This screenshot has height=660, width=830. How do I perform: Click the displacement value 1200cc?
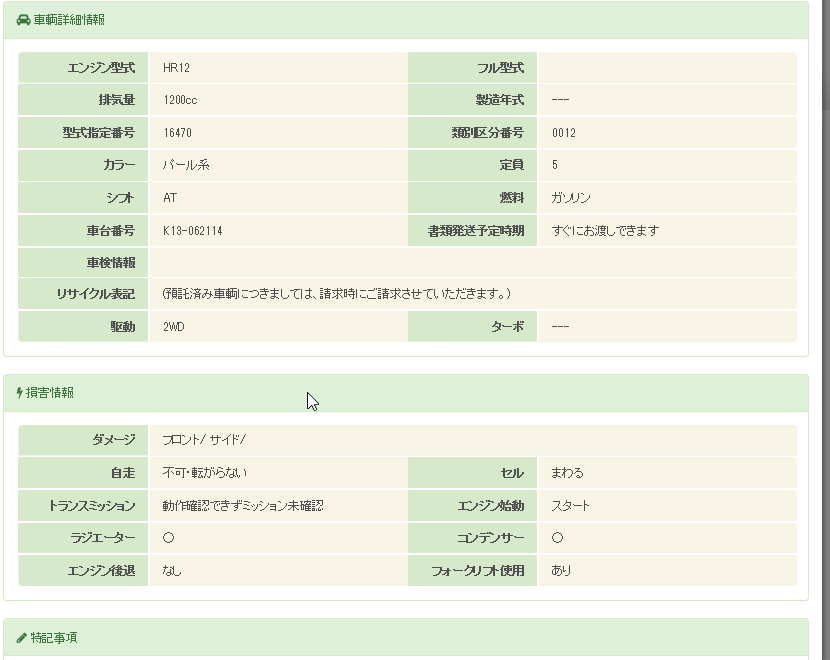[181, 101]
